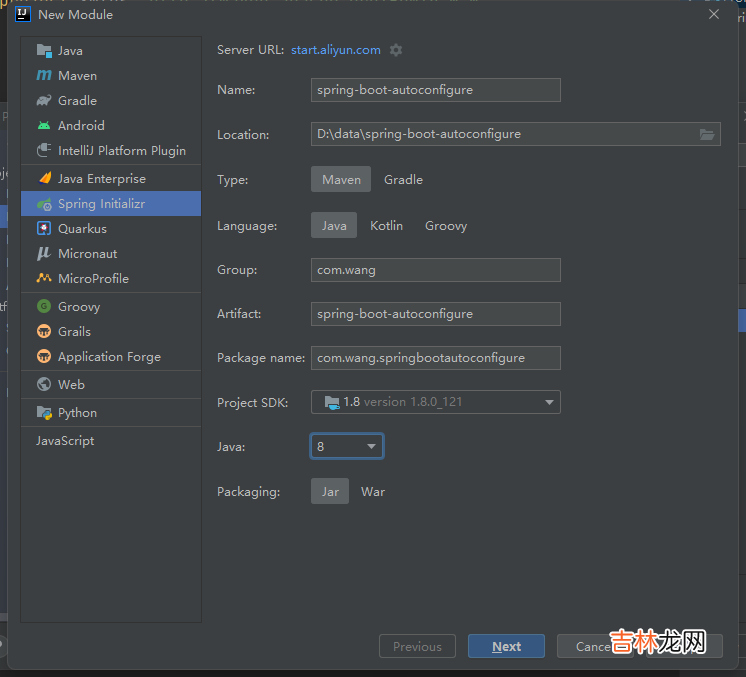The image size is (746, 677).
Task: Select the Micronaut generator icon
Action: 44,254
